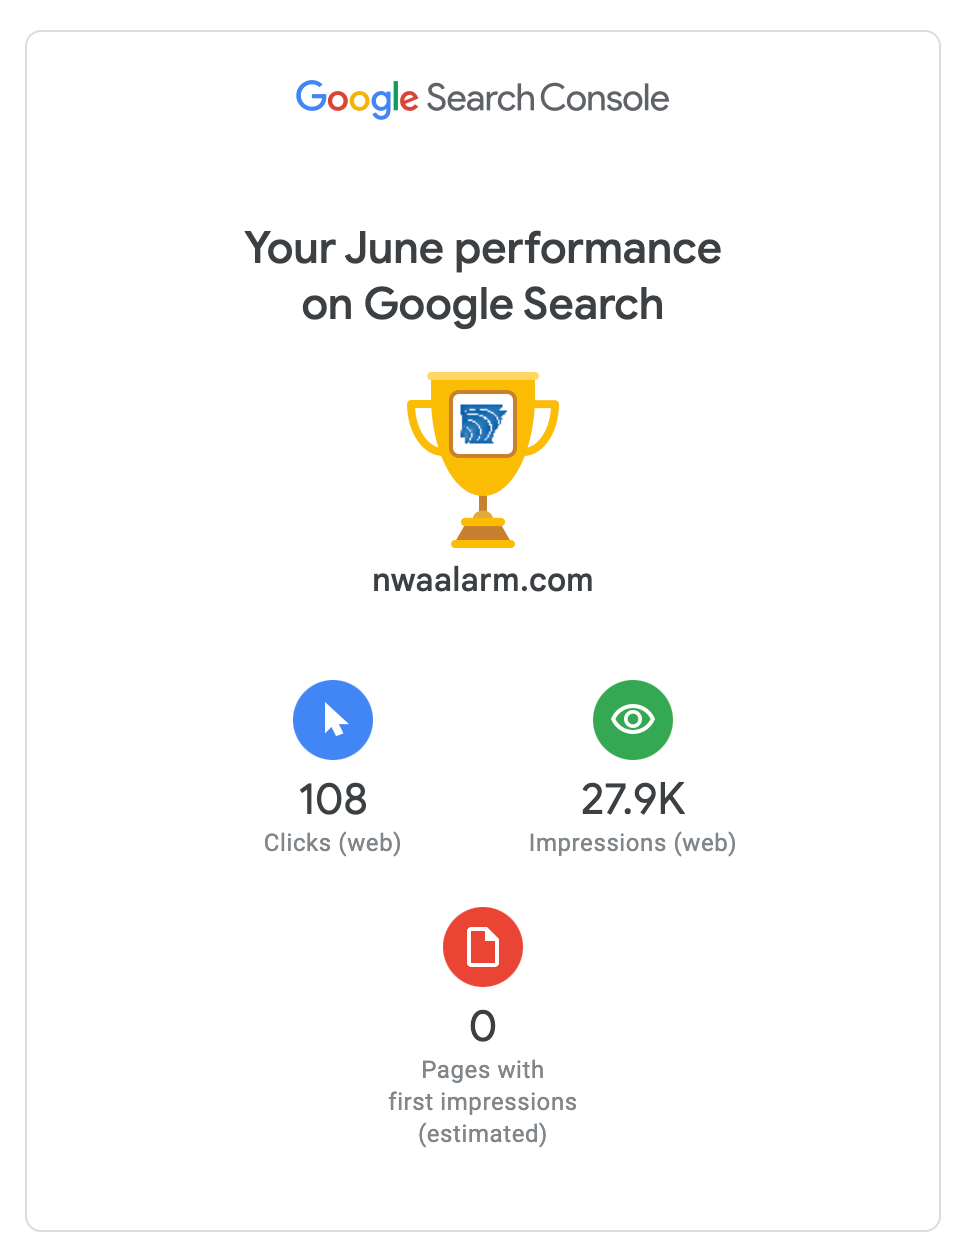Click the "Impressions (web)" label
Image resolution: width=956 pixels, height=1246 pixels.
coord(633,843)
